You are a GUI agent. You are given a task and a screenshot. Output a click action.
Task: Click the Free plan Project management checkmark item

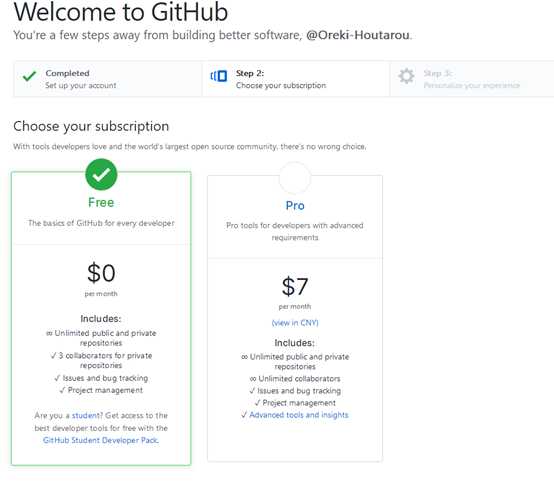[101, 390]
